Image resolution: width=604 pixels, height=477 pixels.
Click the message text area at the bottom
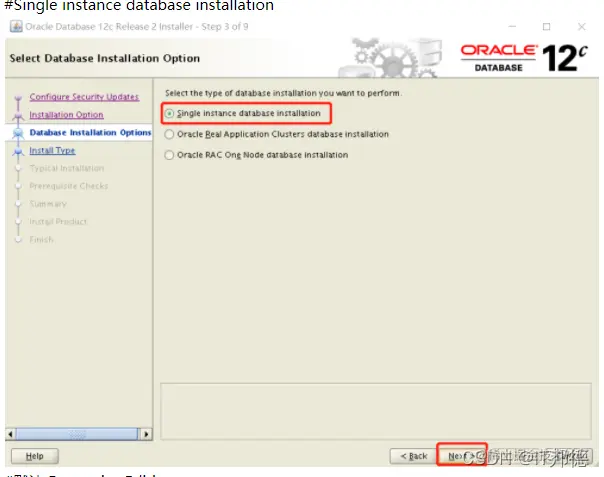click(x=376, y=411)
